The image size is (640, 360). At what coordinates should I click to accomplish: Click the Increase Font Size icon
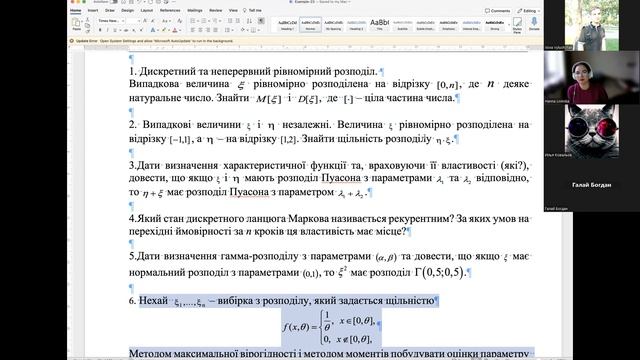click(x=144, y=20)
